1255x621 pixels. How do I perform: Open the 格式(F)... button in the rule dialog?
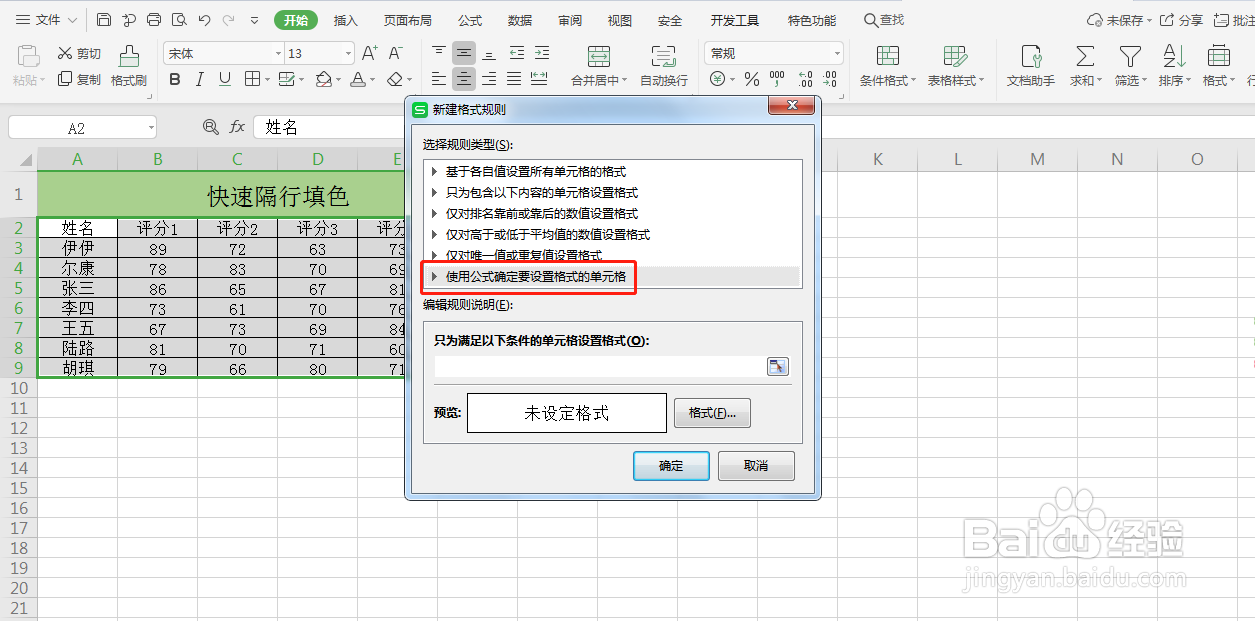coord(712,413)
